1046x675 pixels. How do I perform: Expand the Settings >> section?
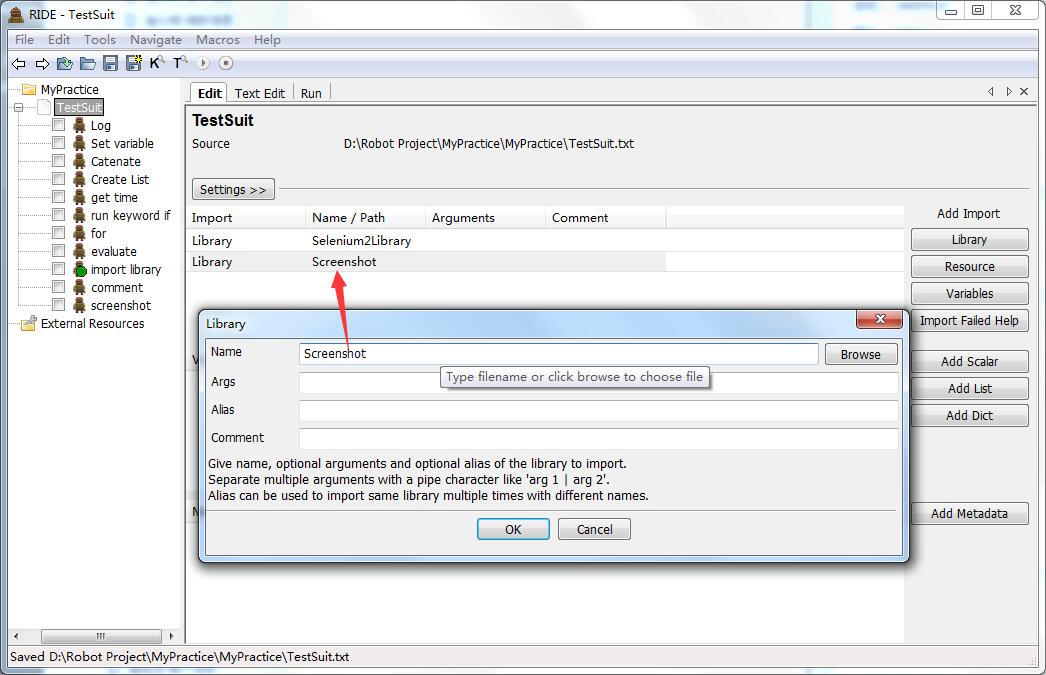[x=233, y=189]
